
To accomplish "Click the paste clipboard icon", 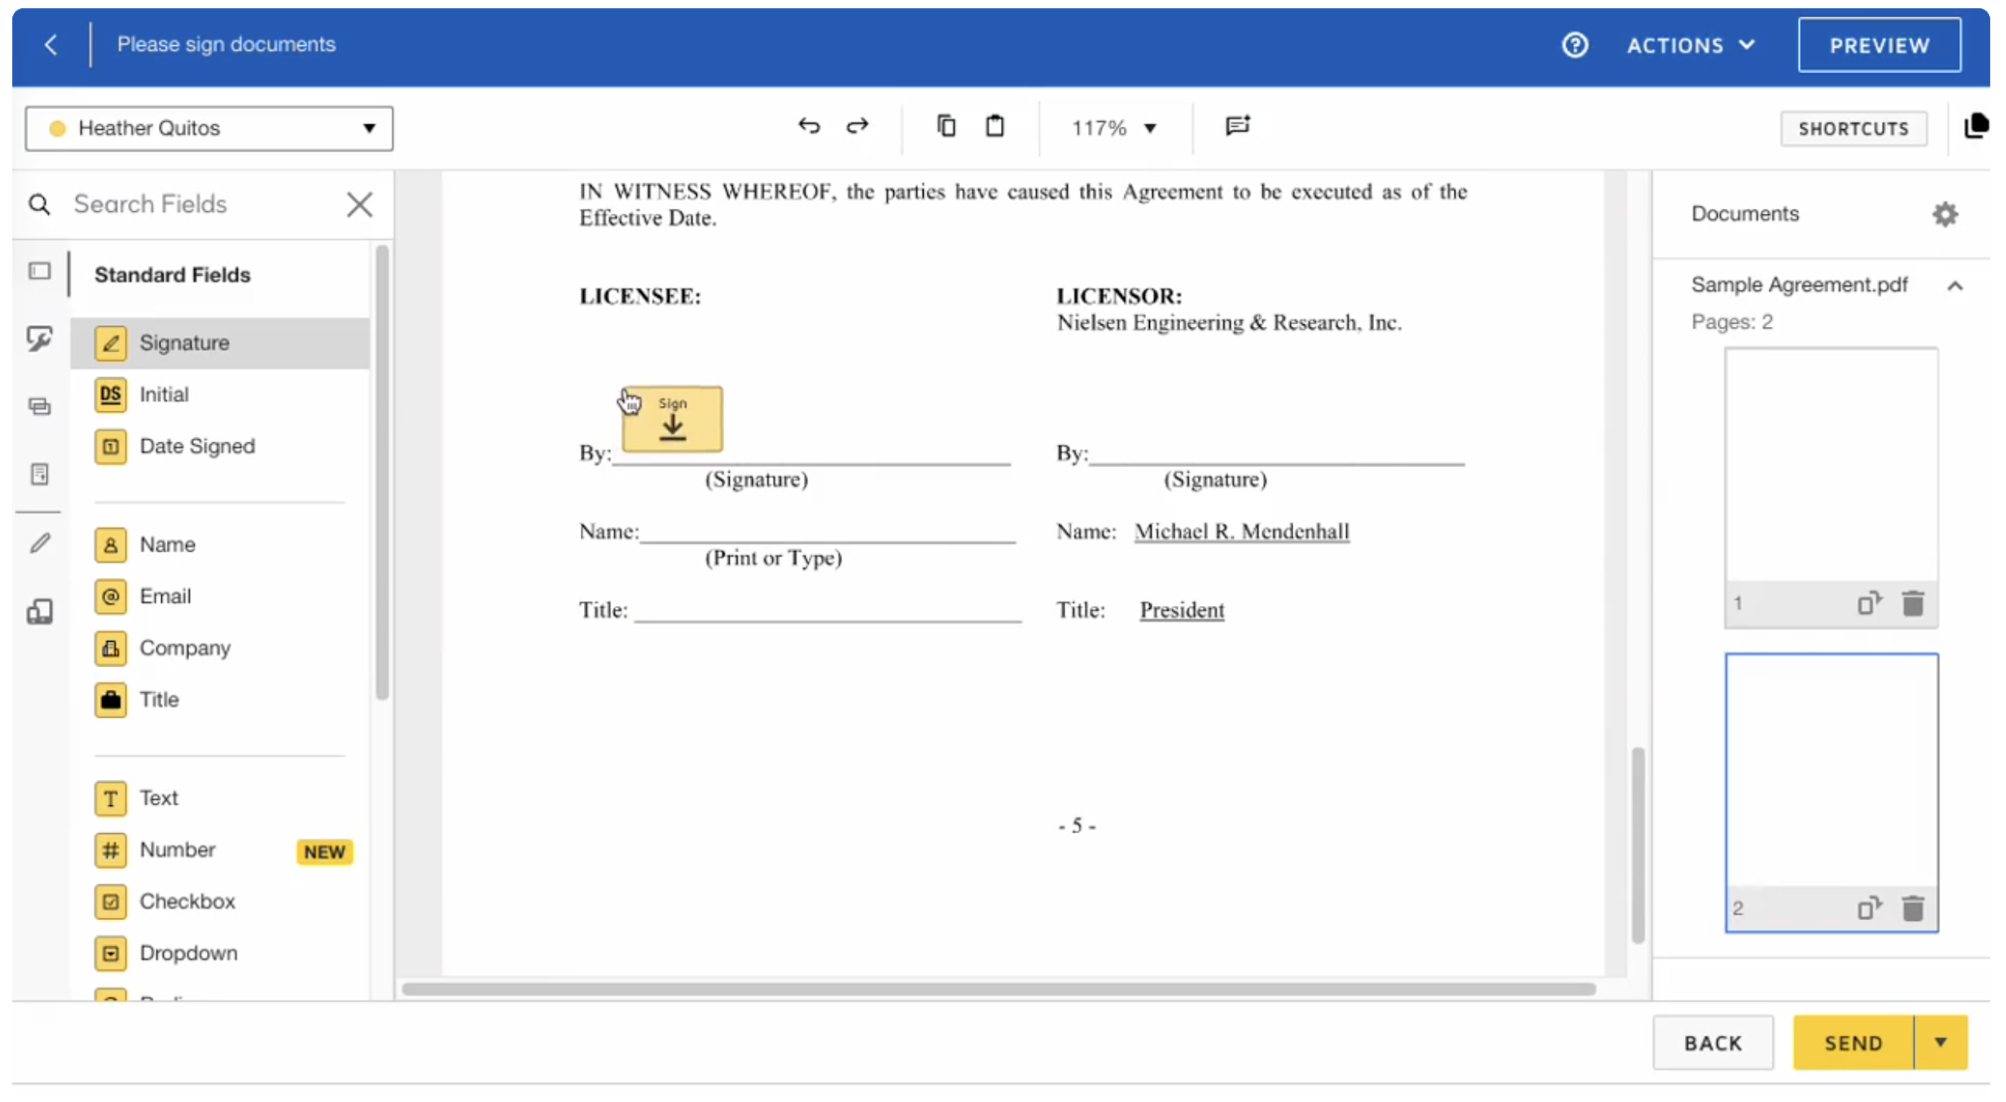I will [994, 126].
